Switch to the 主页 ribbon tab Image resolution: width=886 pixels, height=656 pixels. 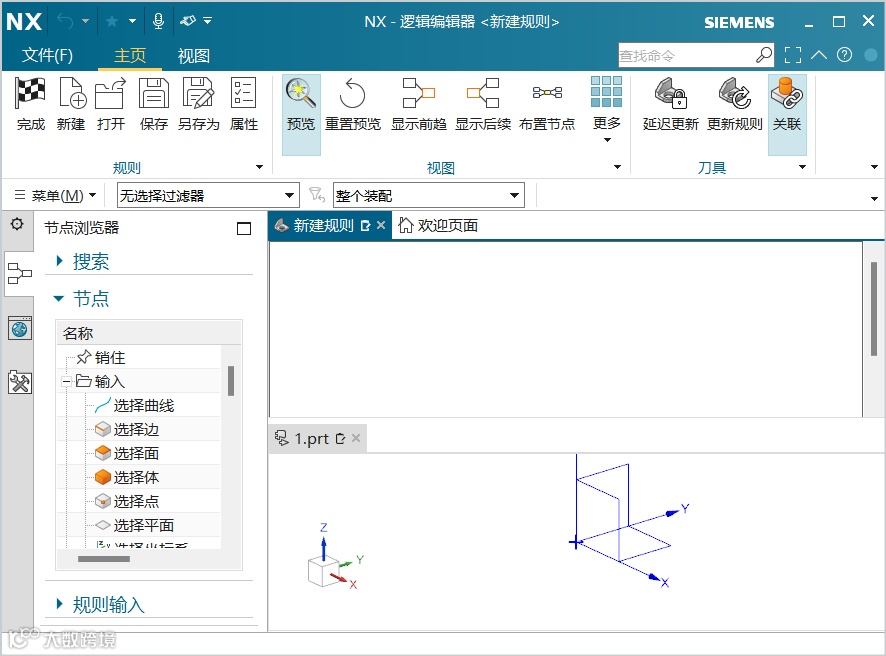click(130, 55)
